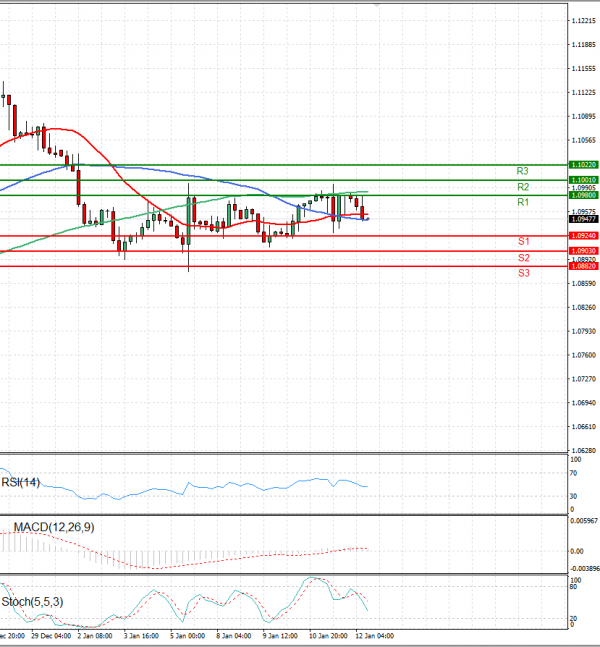Select the 1.10010 green price tag

(583, 180)
